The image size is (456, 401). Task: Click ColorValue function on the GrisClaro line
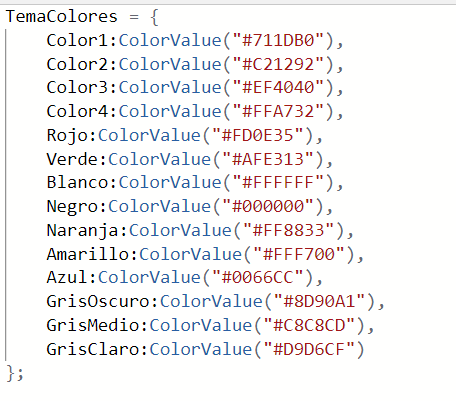click(201, 350)
